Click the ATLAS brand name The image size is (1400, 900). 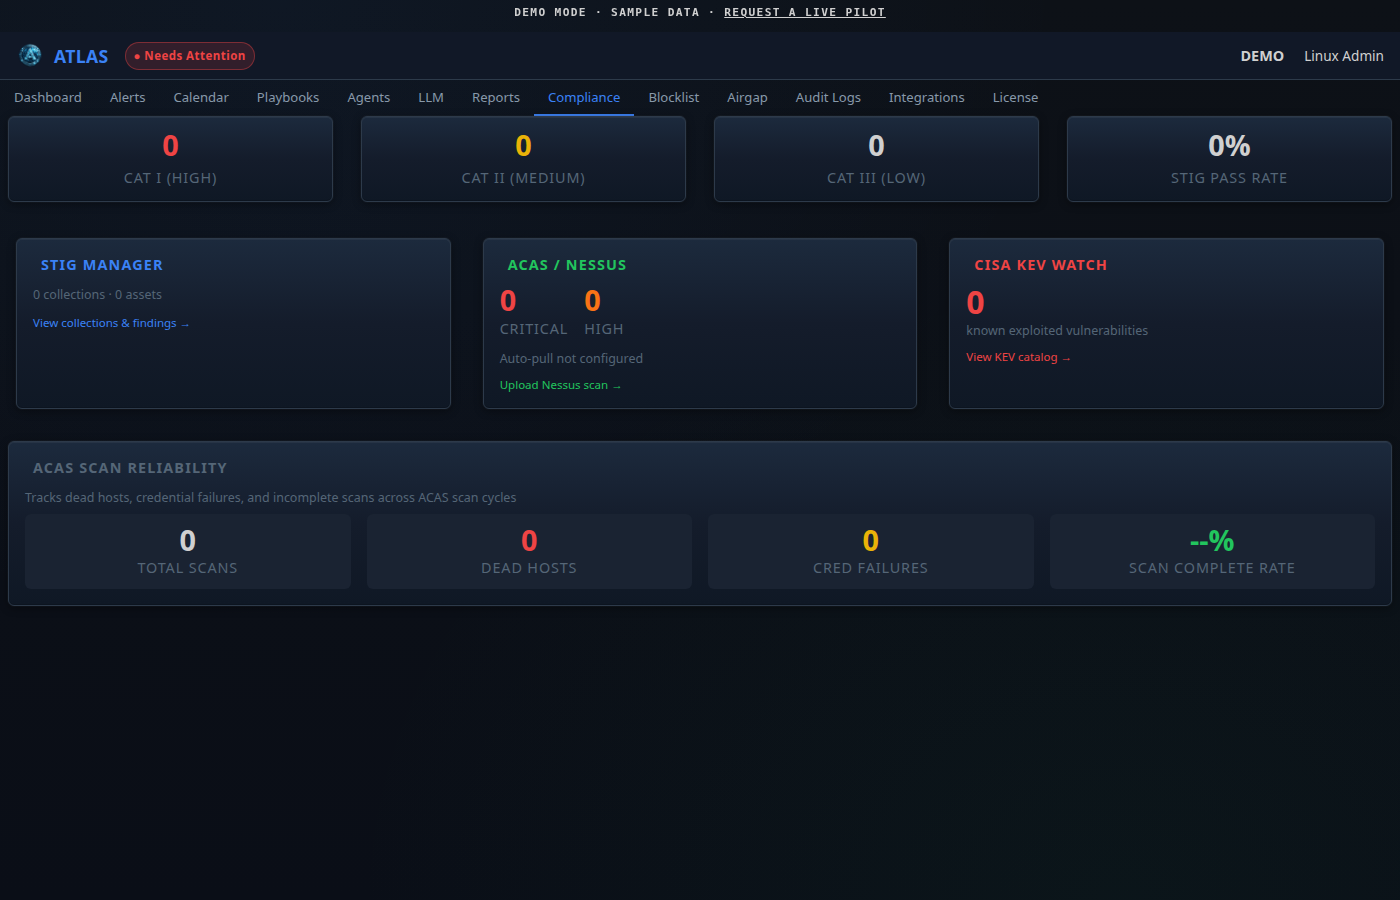pos(81,57)
